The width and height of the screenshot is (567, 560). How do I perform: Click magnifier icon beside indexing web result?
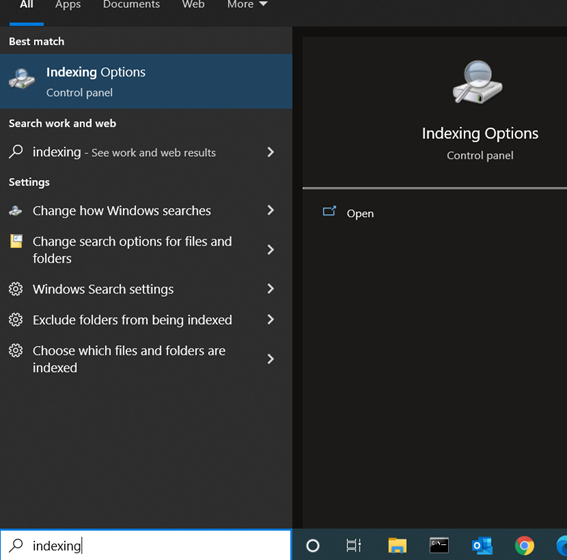pyautogui.click(x=16, y=151)
